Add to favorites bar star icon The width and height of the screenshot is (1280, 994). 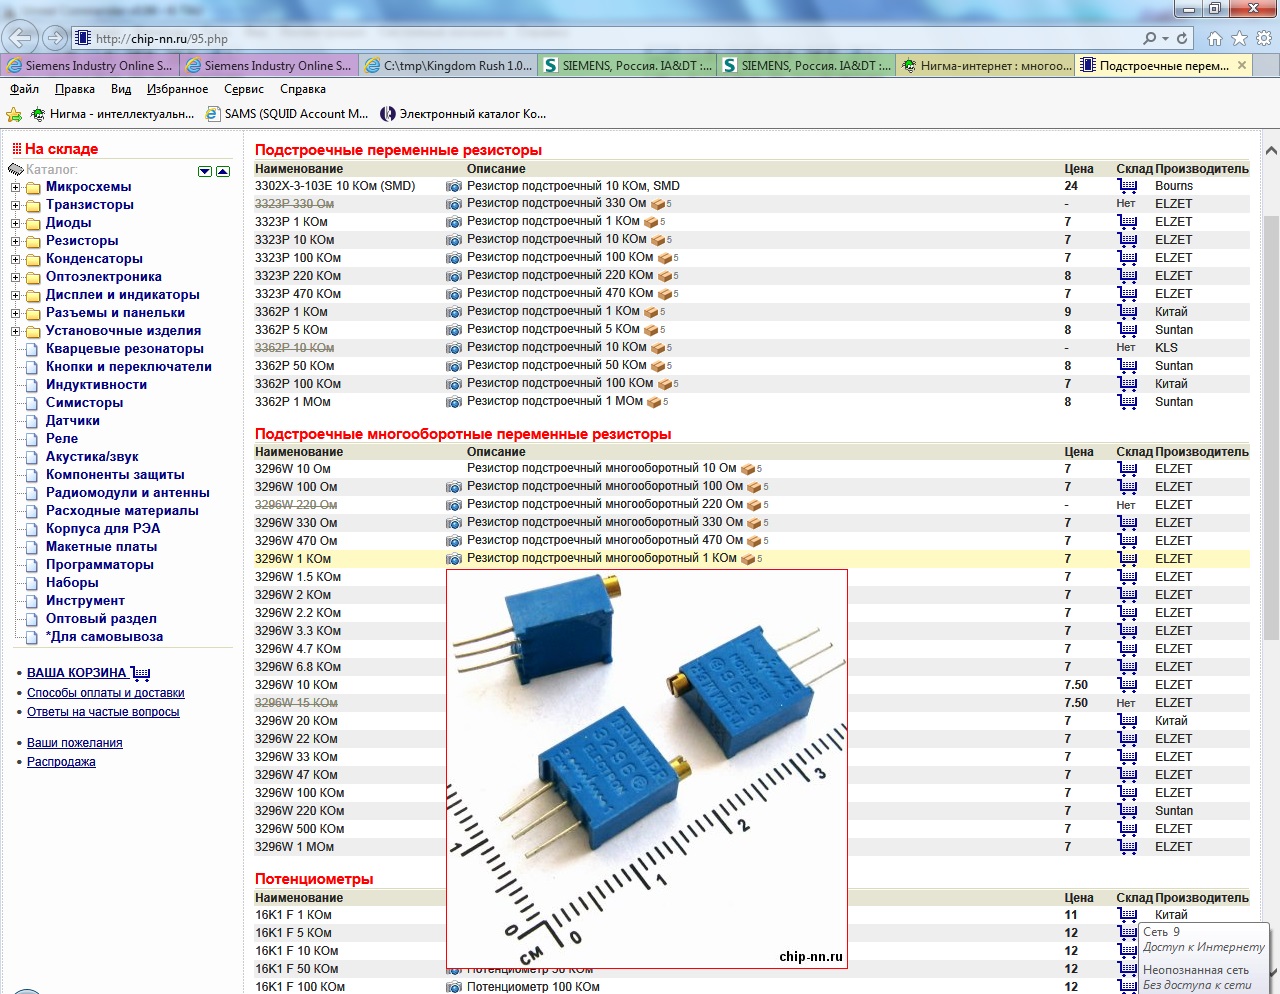click(x=14, y=114)
